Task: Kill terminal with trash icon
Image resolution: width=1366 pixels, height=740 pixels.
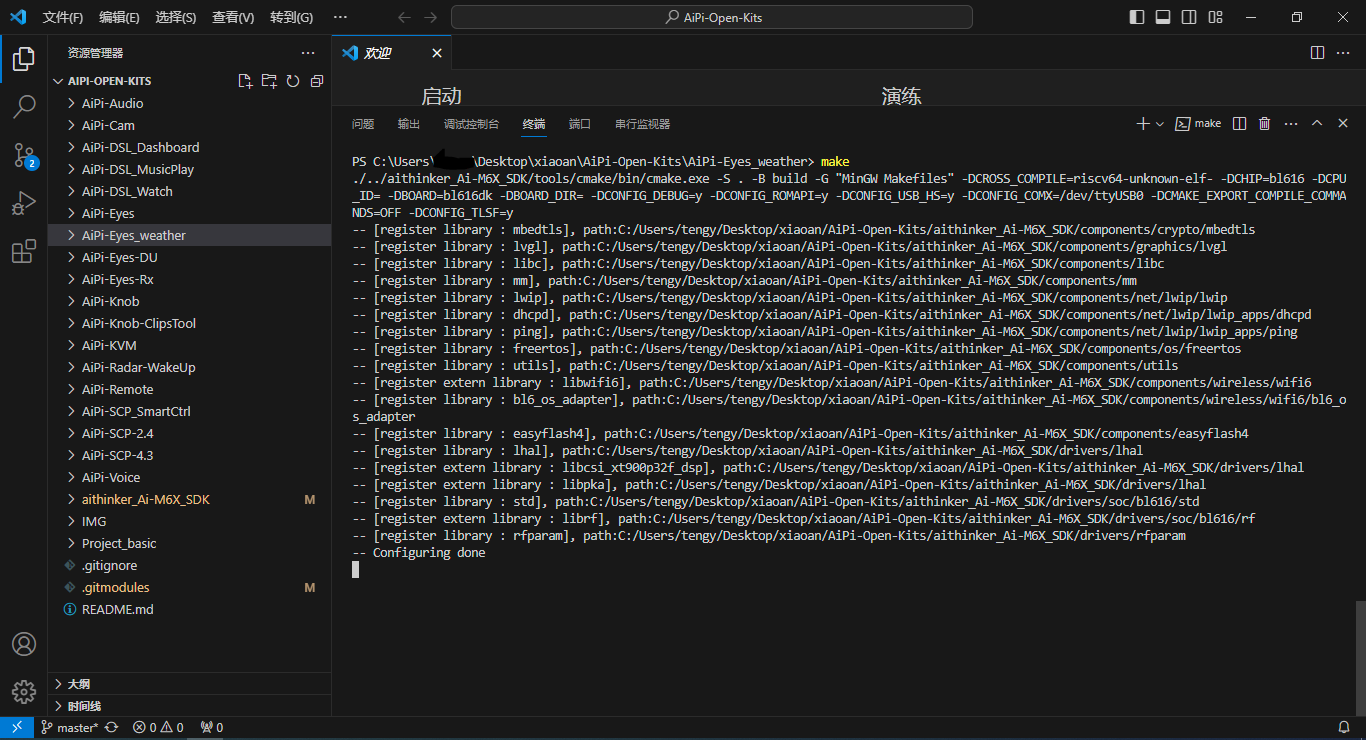Action: [1264, 124]
